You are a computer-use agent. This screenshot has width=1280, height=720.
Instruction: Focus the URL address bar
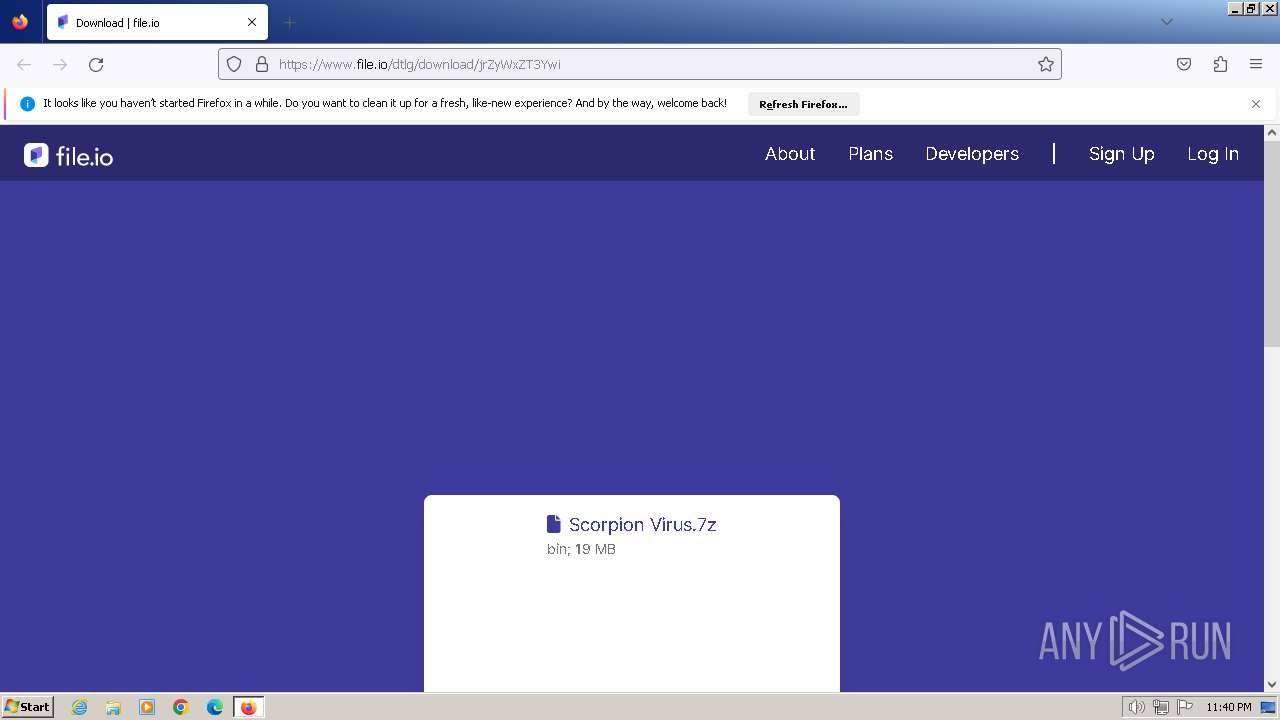coord(640,64)
